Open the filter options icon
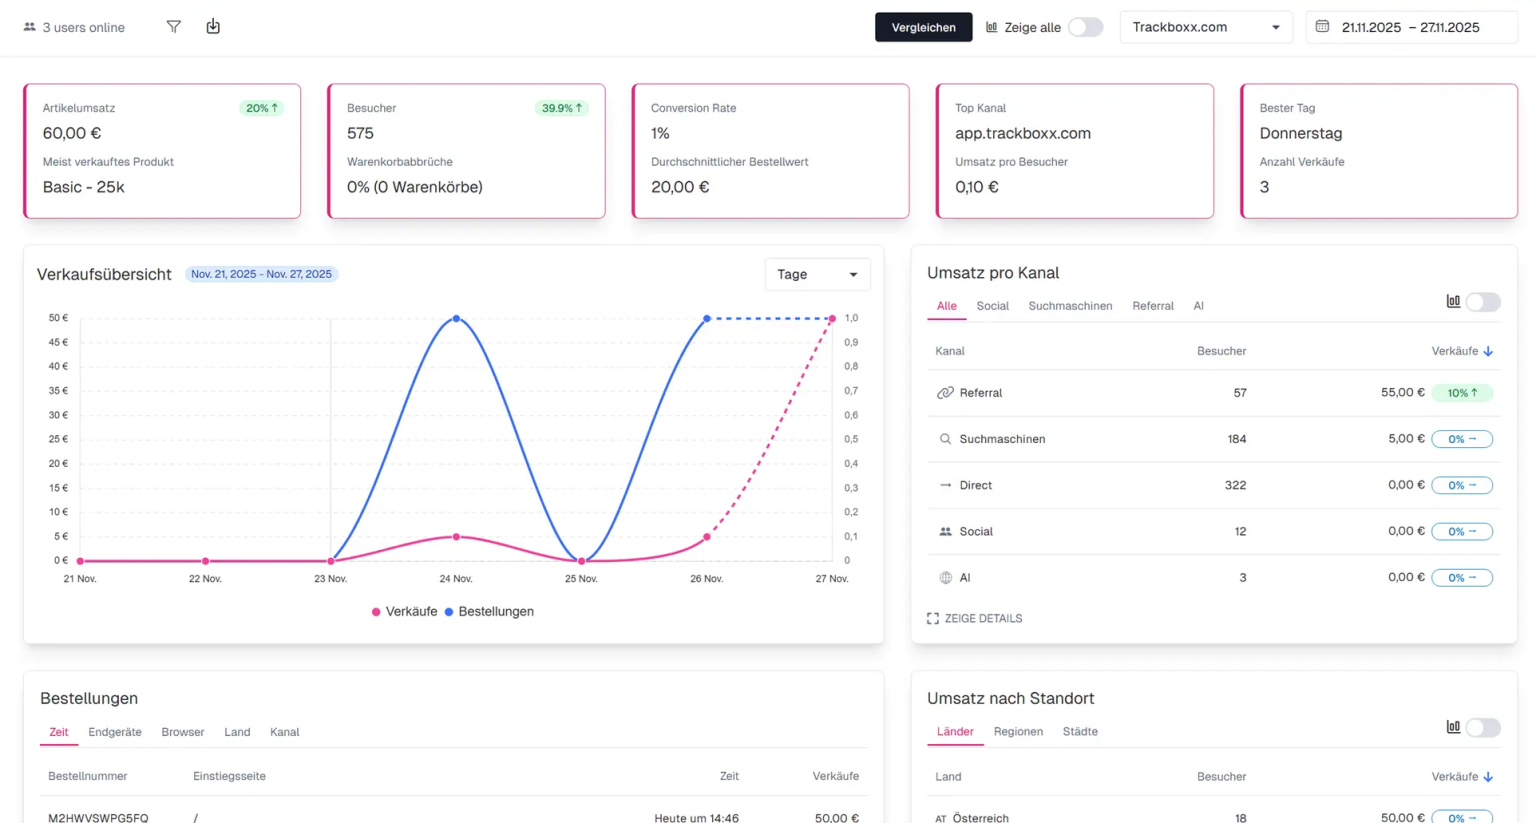Image resolution: width=1536 pixels, height=823 pixels. [x=173, y=27]
